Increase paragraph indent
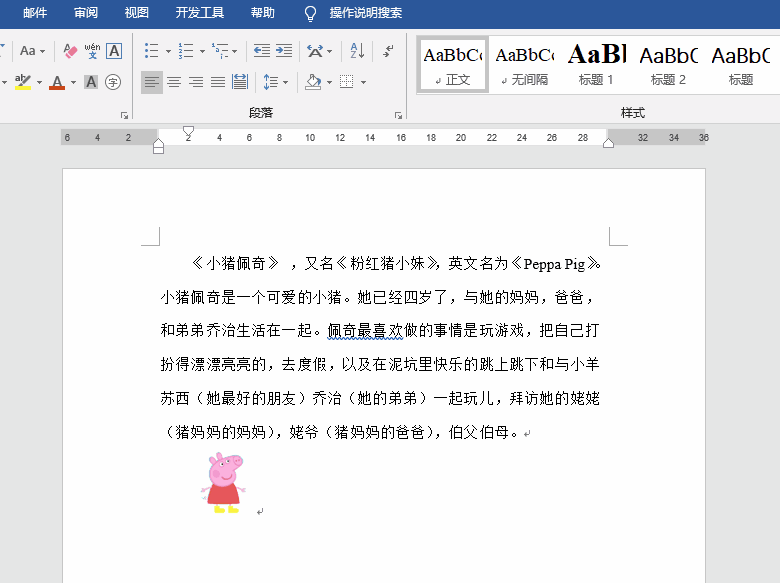Viewport: 780px width, 583px height. point(284,51)
